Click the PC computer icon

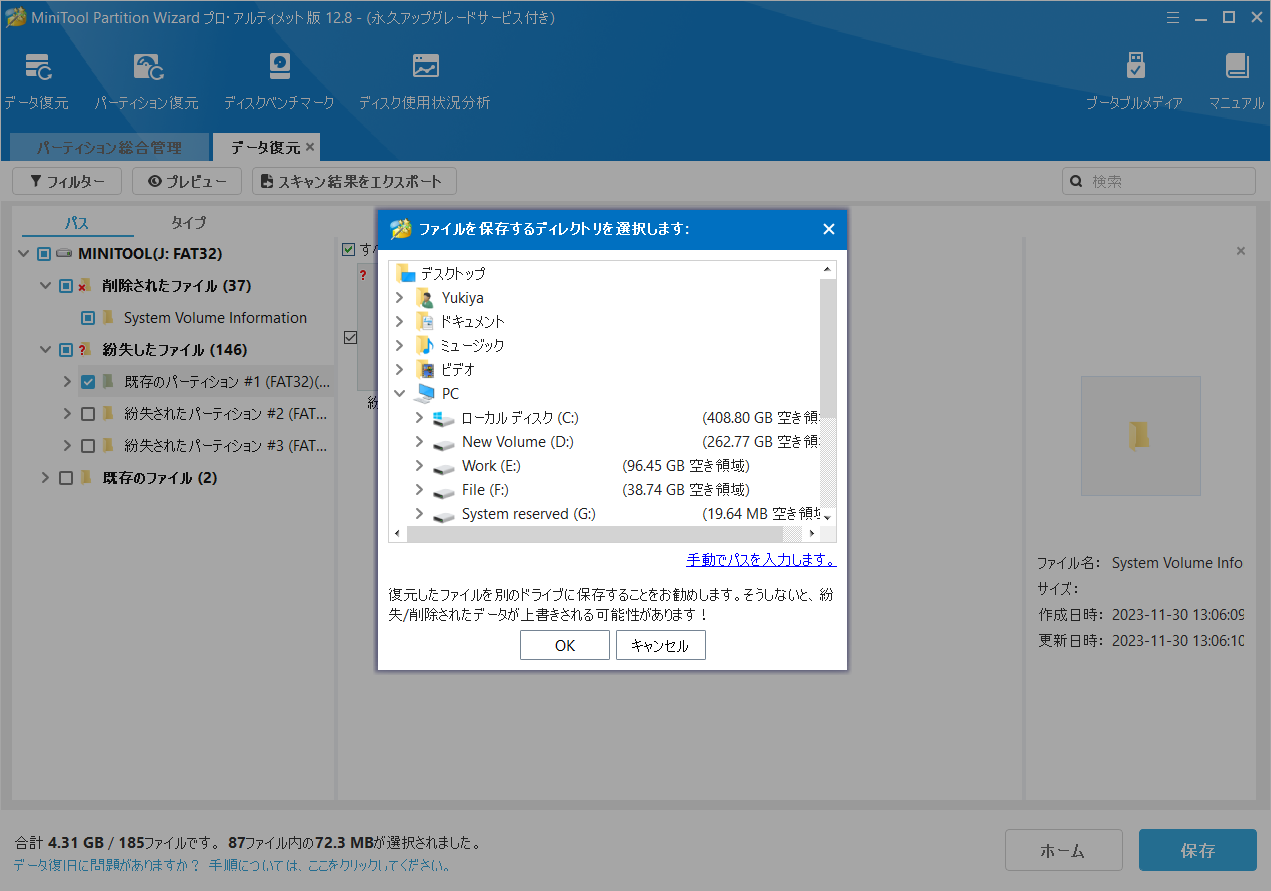[x=424, y=394]
